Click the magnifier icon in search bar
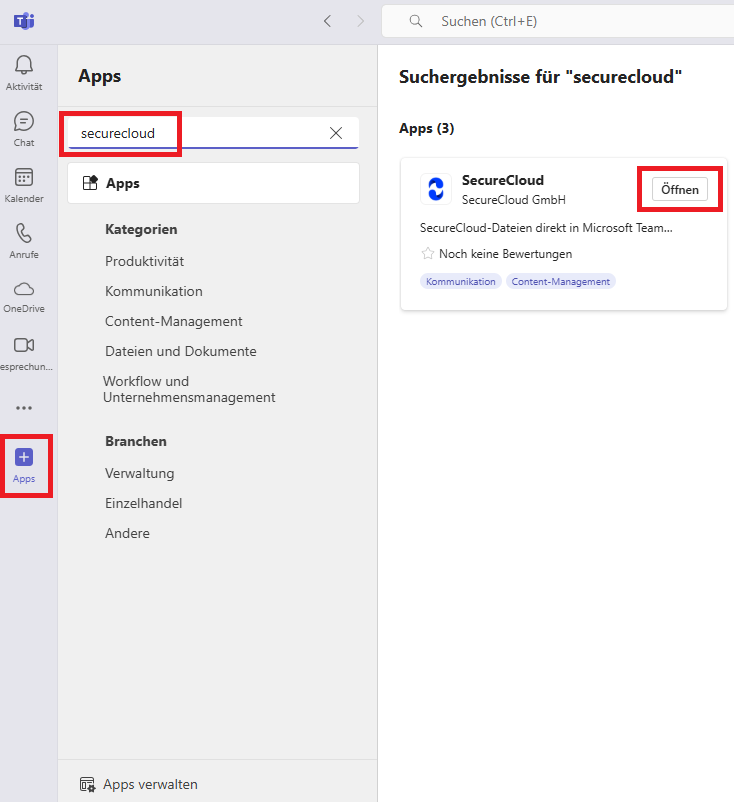Screen dimensions: 734x802 (416, 21)
